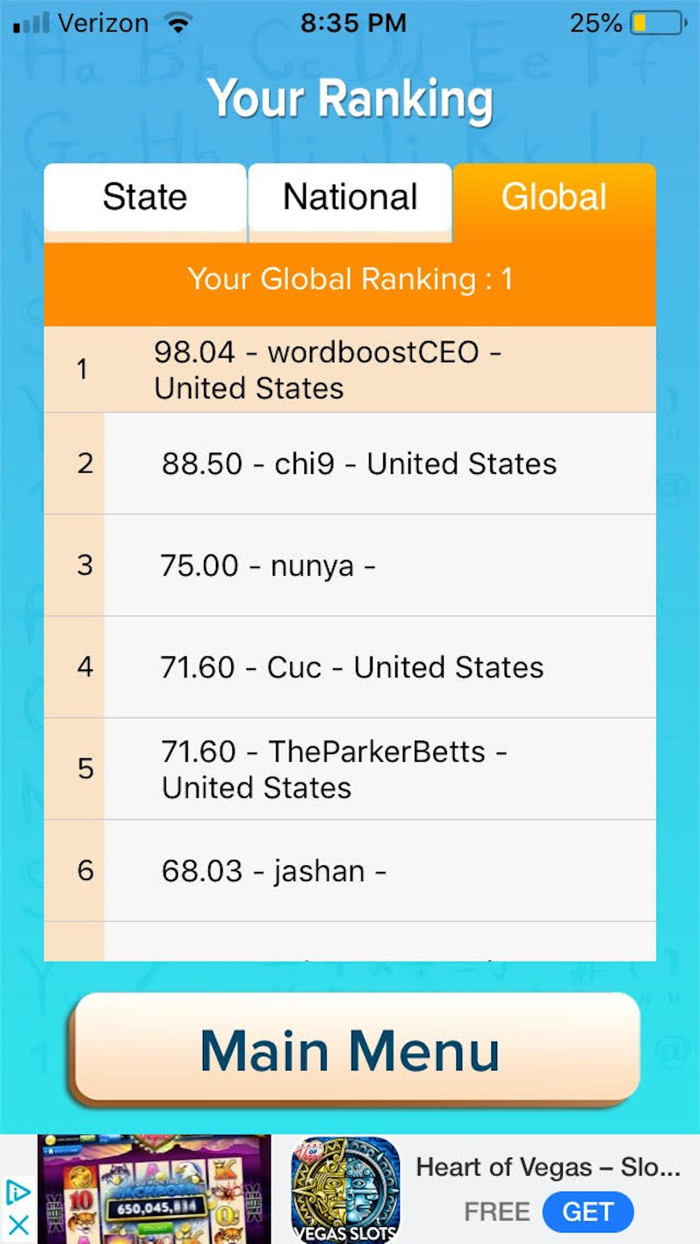Open the National rankings tab
Image resolution: width=700 pixels, height=1244 pixels.
click(x=350, y=197)
